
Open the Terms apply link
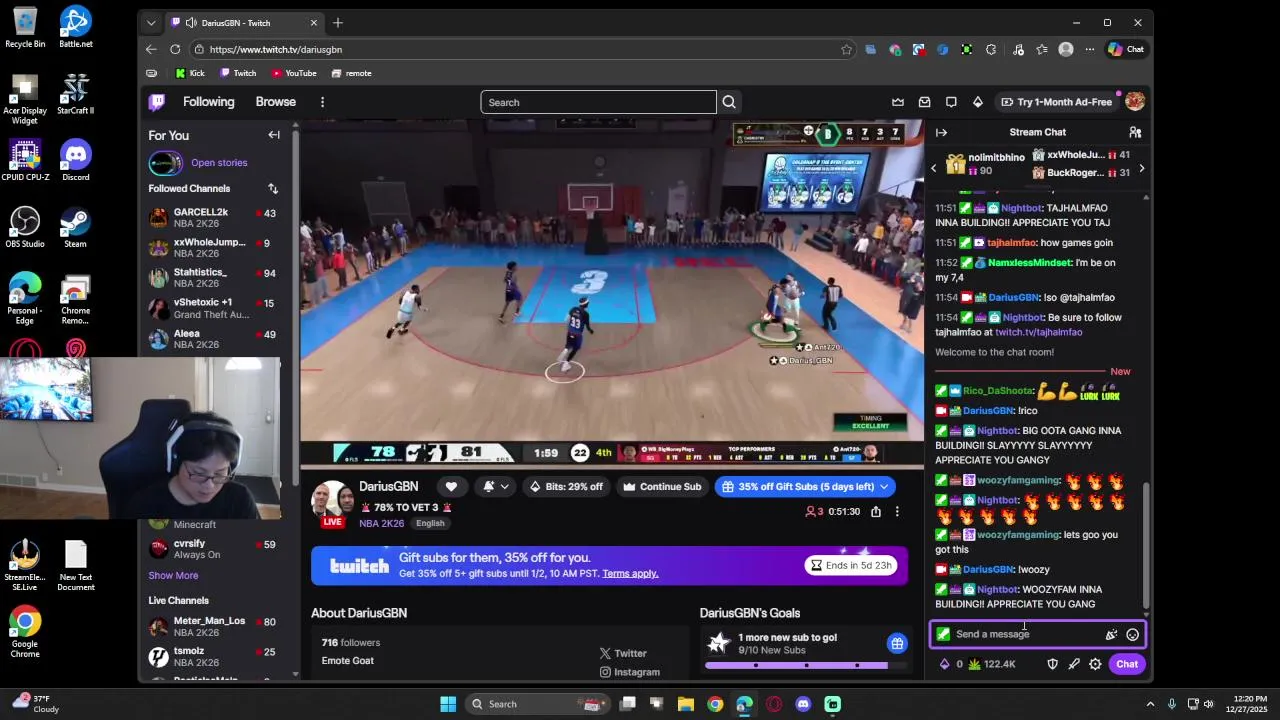coord(630,573)
